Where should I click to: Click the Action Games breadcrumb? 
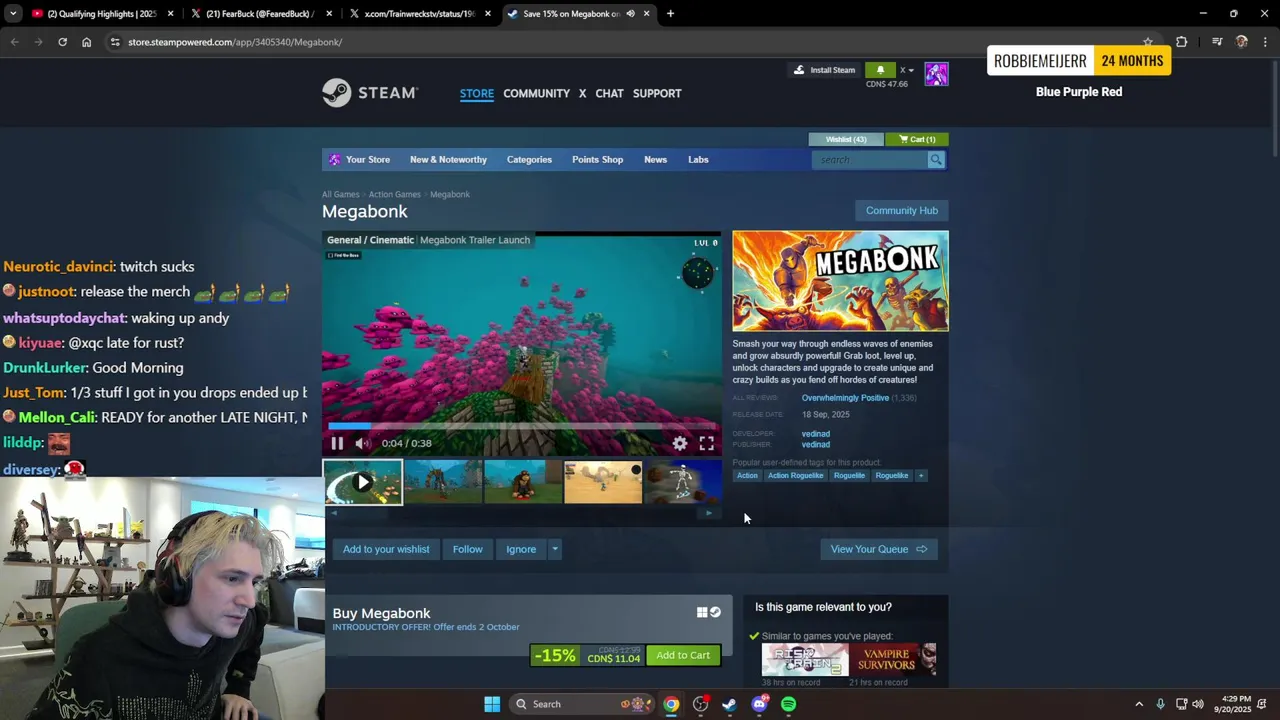(394, 195)
